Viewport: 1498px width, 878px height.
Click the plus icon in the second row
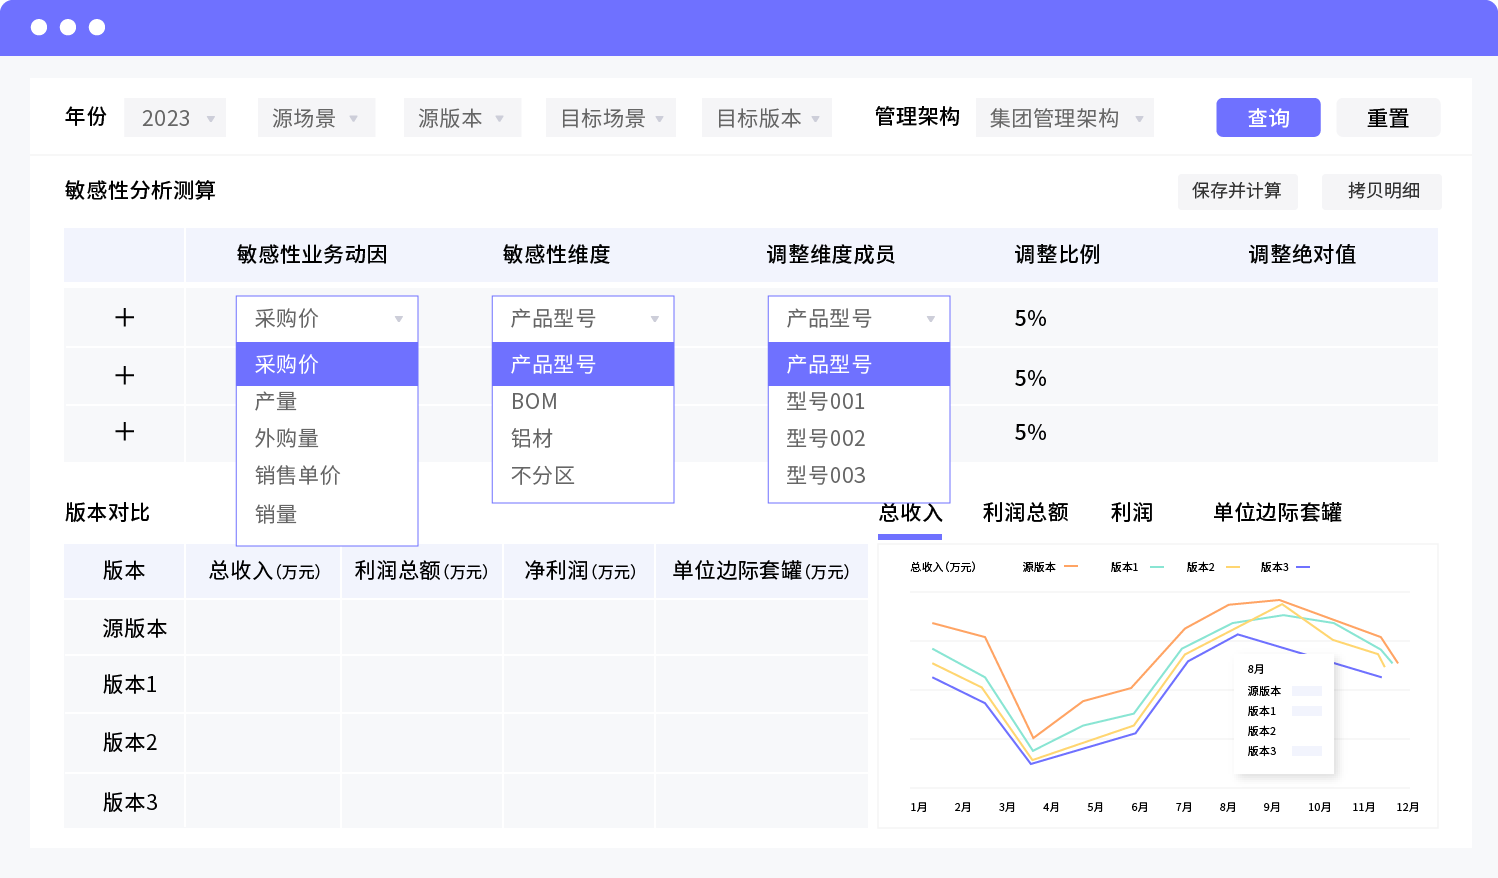124,376
